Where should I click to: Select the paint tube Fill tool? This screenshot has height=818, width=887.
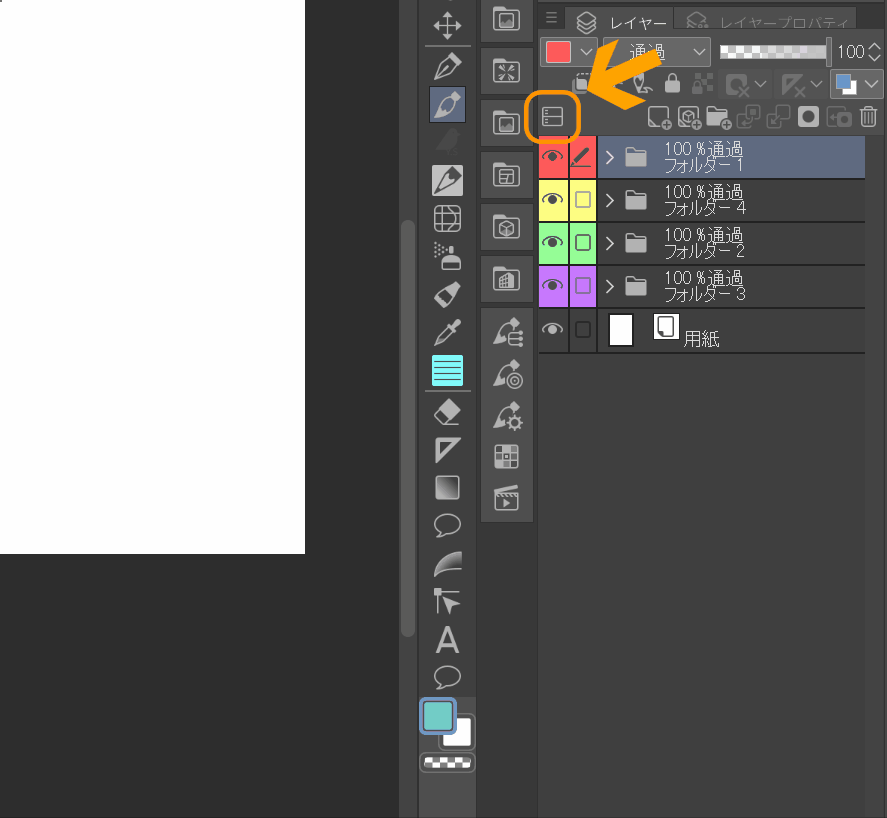(x=447, y=294)
